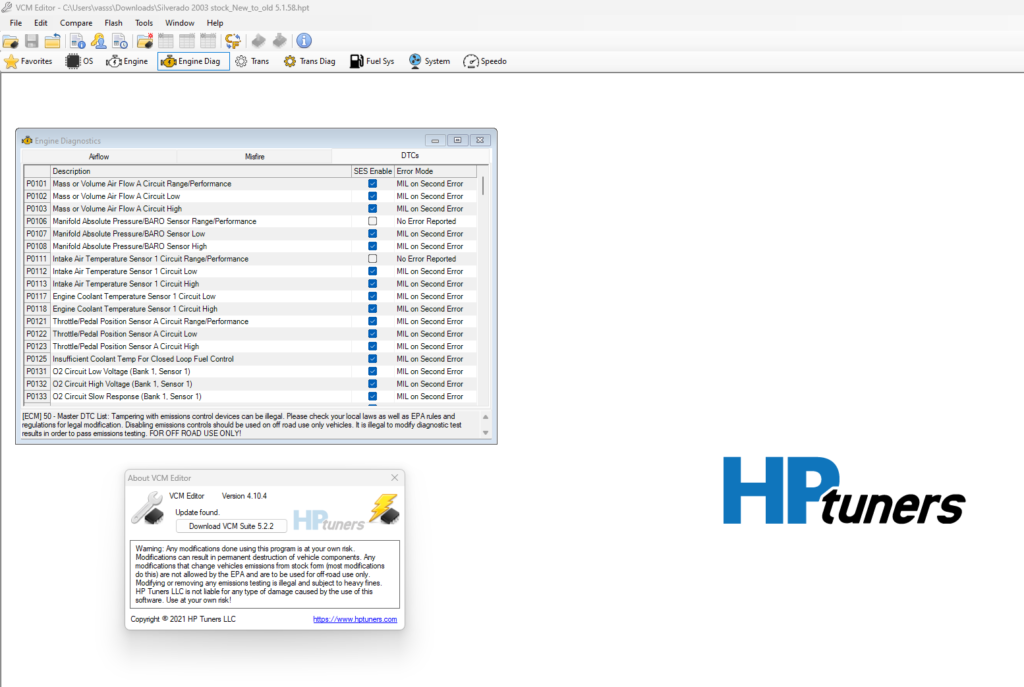This screenshot has width=1024, height=687.
Task: Switch to the Airflow tab
Action: [x=99, y=157]
